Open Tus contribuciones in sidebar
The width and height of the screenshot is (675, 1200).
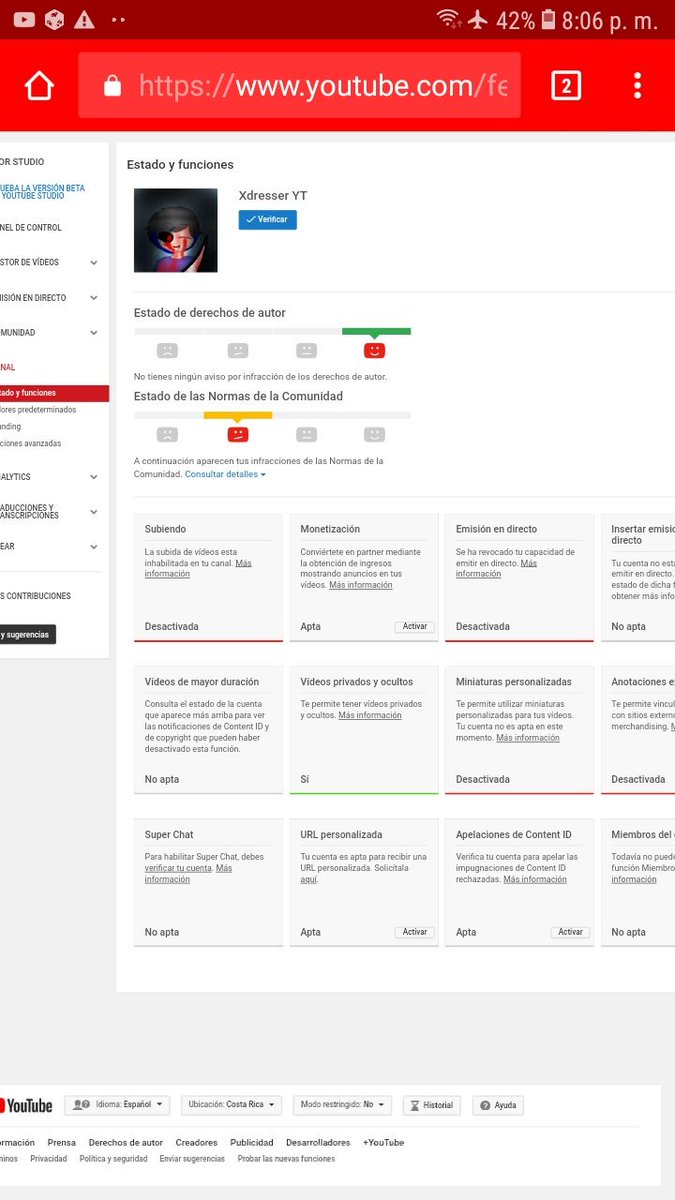35,596
